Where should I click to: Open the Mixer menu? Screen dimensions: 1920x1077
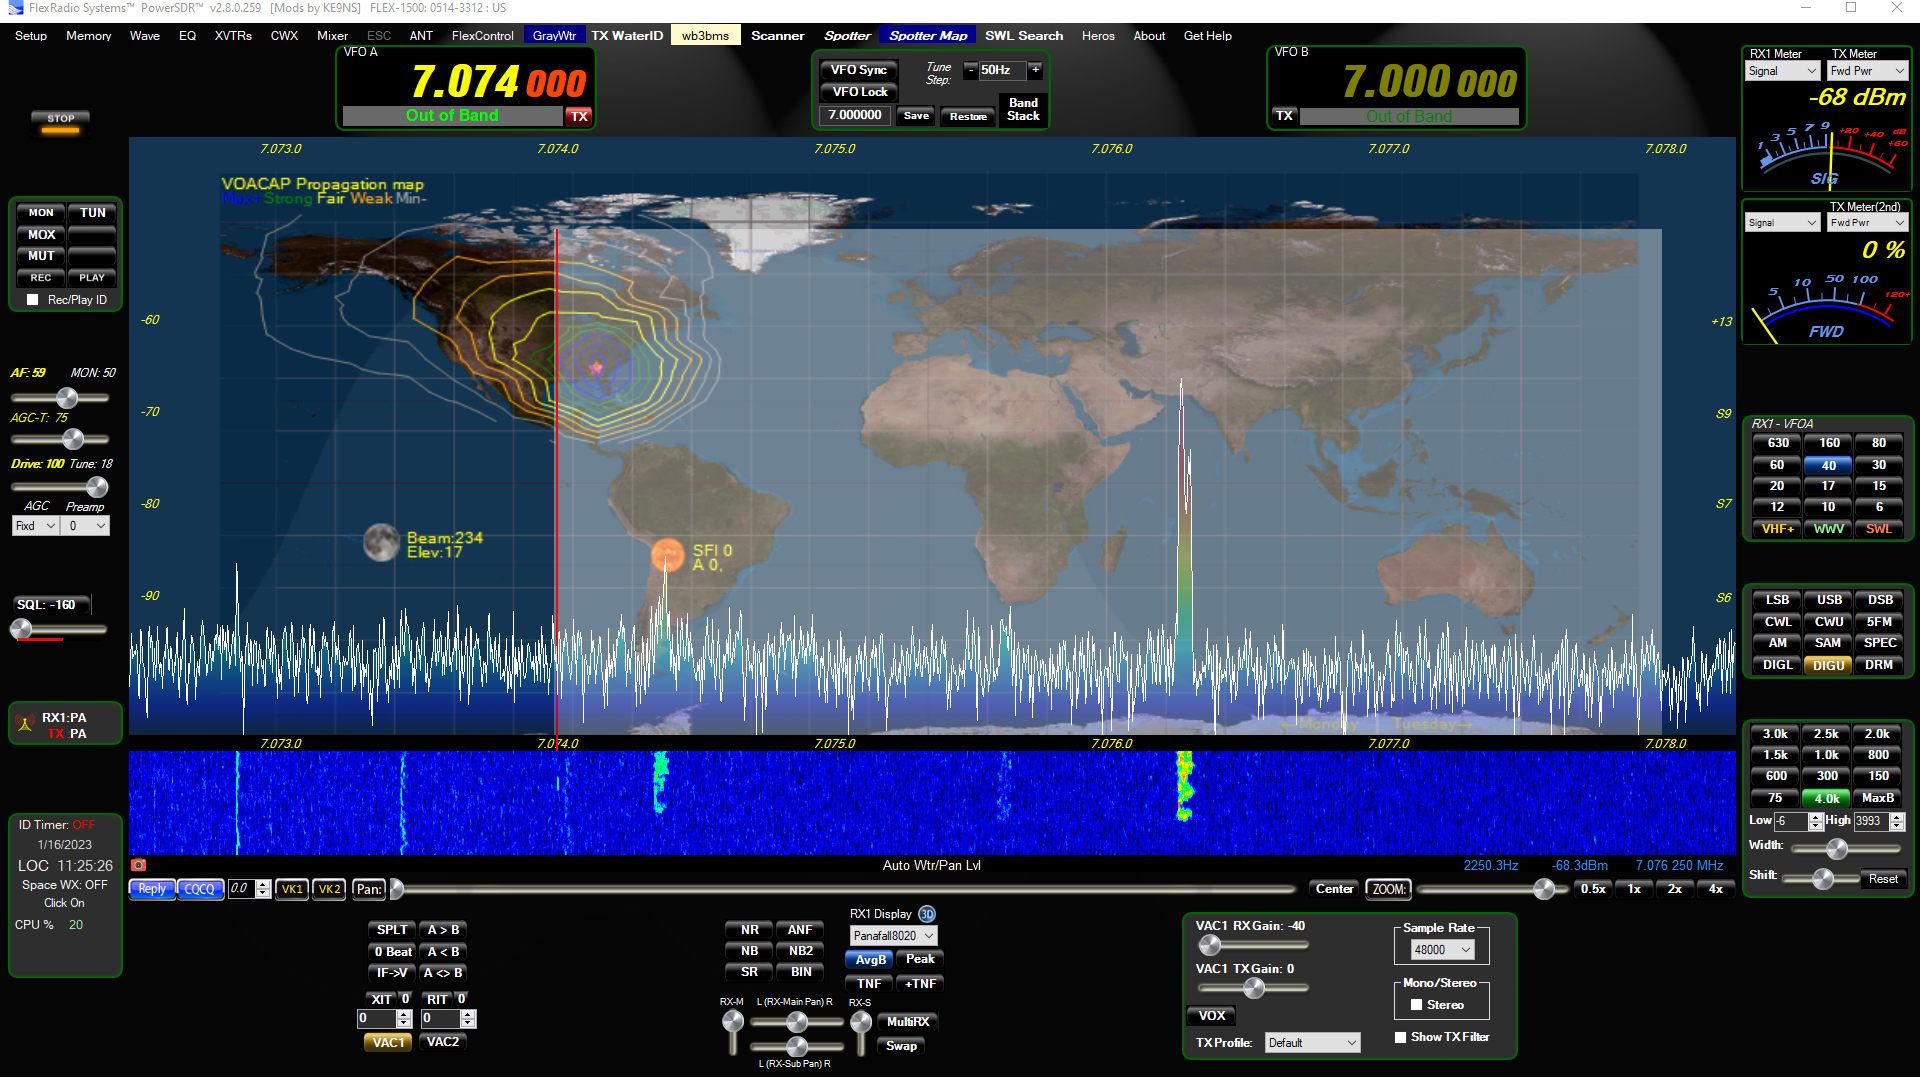[x=333, y=36]
